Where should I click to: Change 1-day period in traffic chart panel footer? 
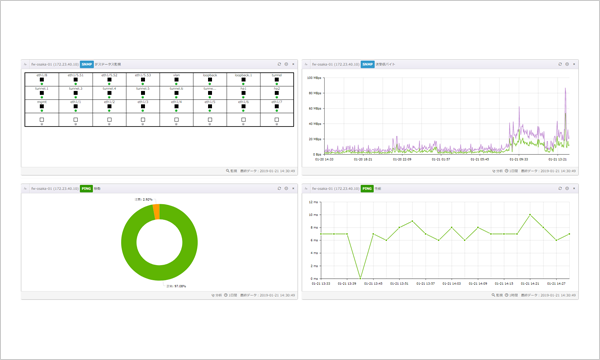click(x=511, y=171)
